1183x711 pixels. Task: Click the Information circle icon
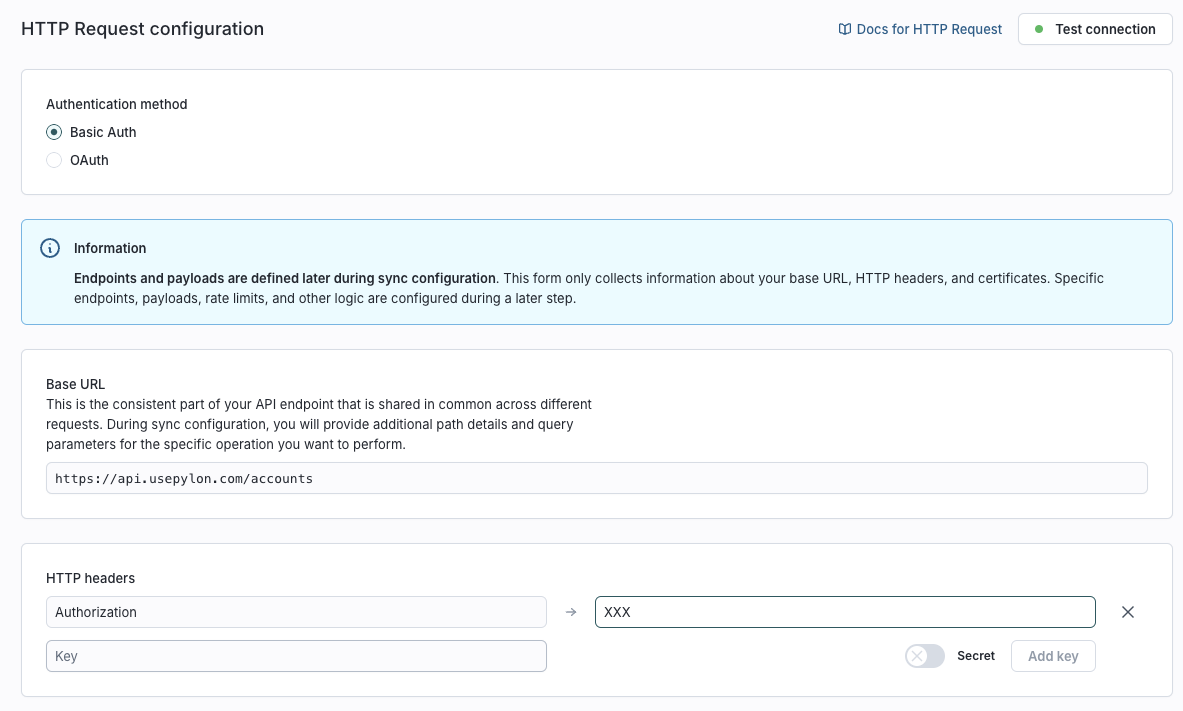[x=50, y=248]
